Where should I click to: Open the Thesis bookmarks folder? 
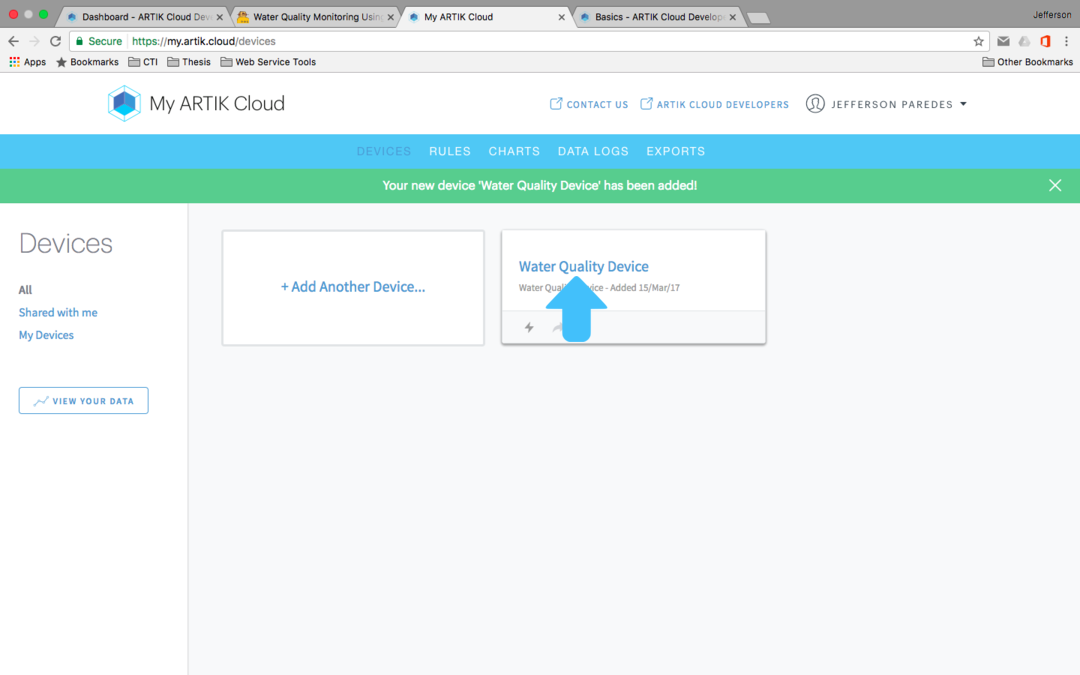click(x=189, y=62)
